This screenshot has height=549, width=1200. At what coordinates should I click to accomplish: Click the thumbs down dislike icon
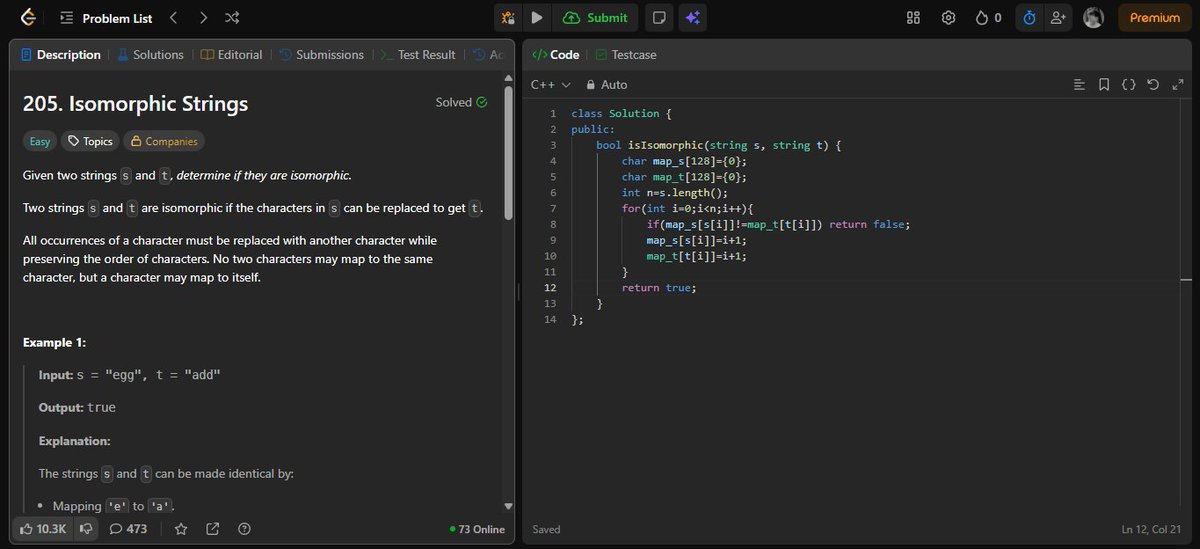[86, 528]
